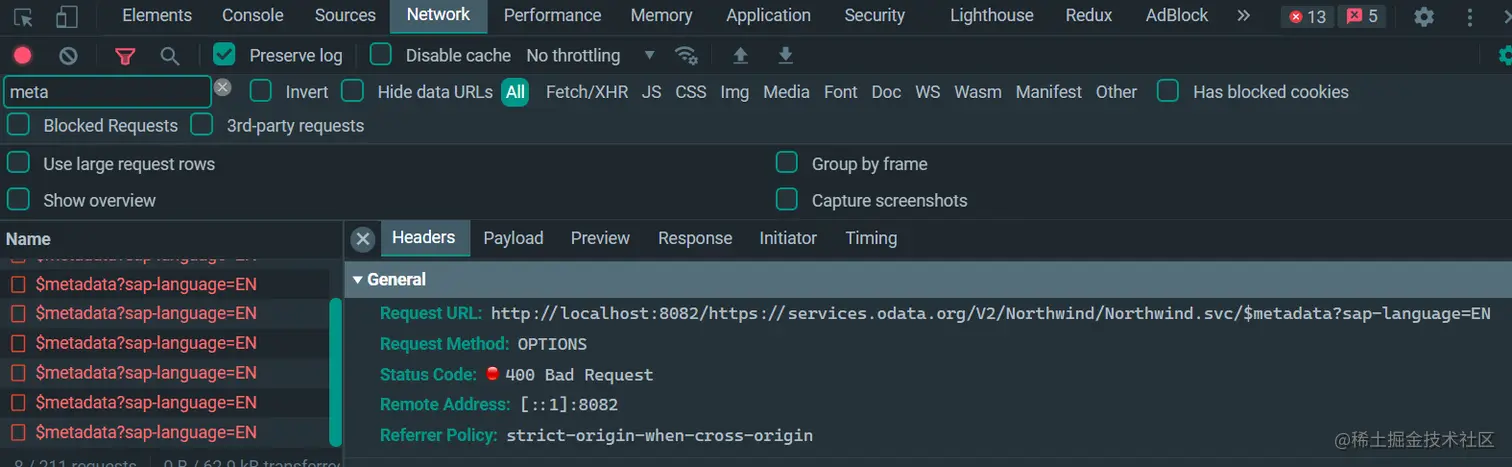Enable the Disable cache checkbox
The image size is (1512, 467).
381,55
